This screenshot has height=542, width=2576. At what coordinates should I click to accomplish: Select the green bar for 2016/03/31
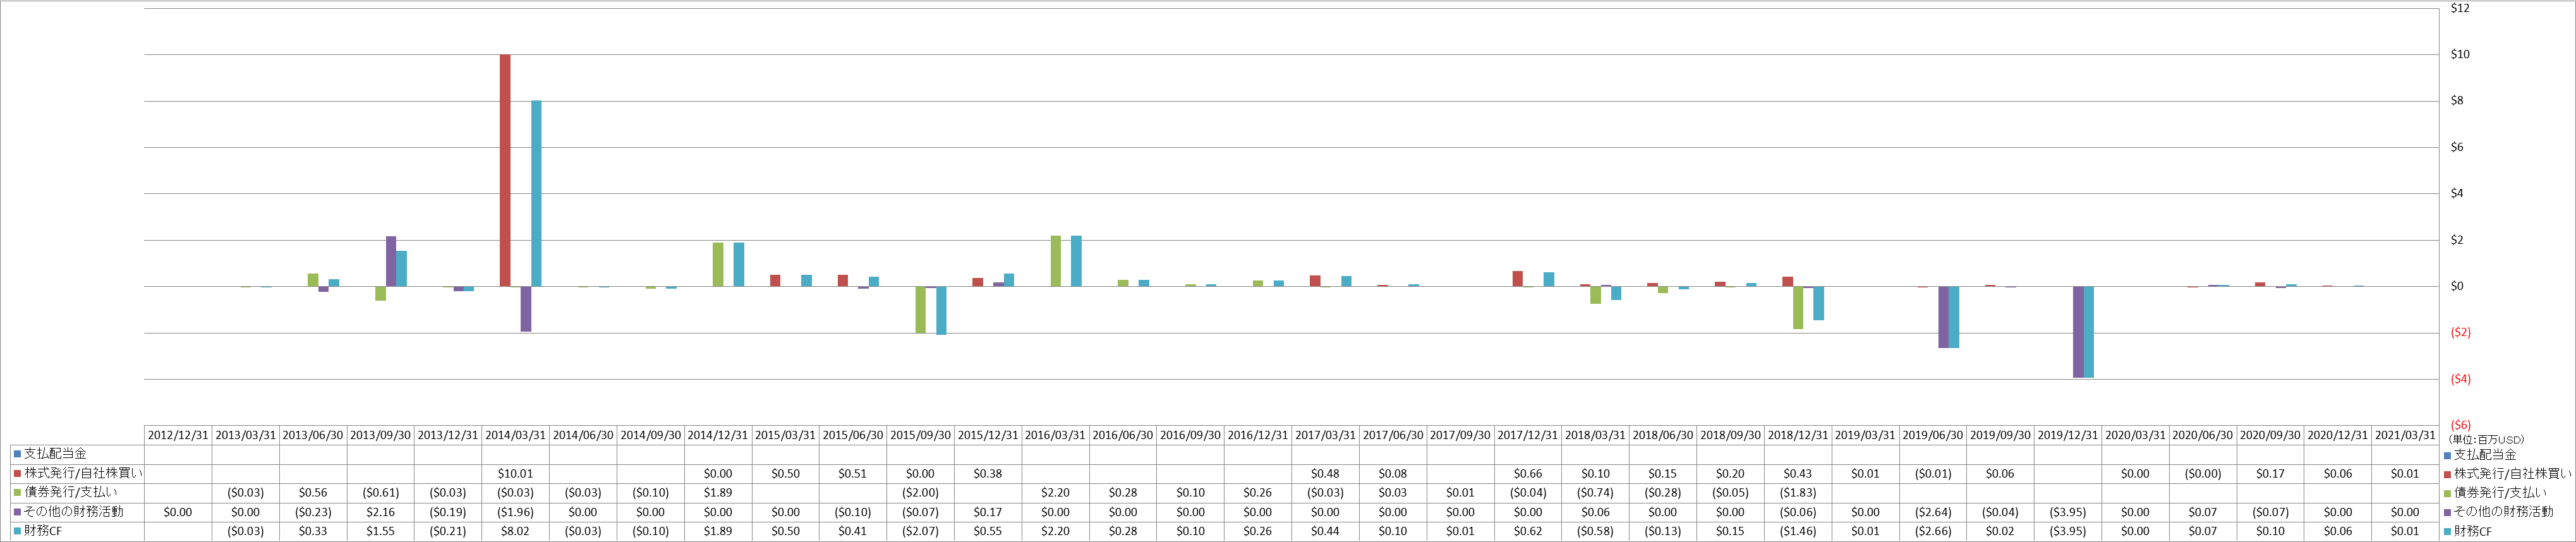(1055, 261)
